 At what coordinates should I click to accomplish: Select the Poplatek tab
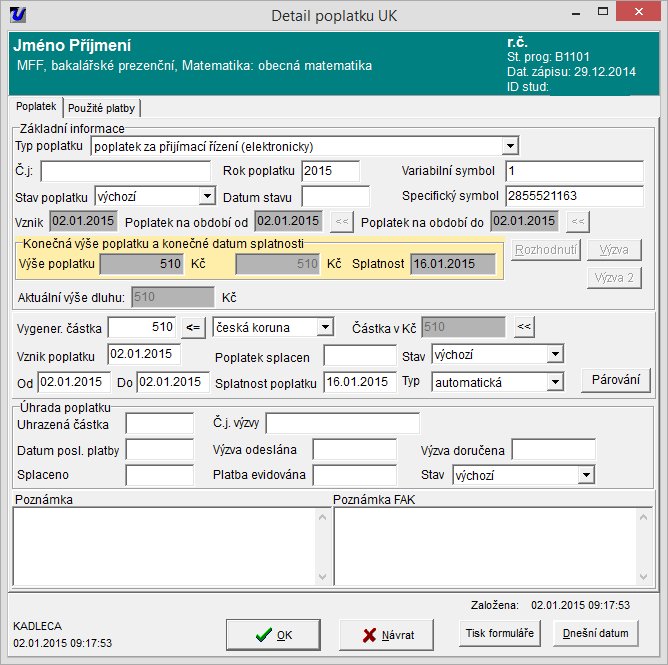point(36,107)
